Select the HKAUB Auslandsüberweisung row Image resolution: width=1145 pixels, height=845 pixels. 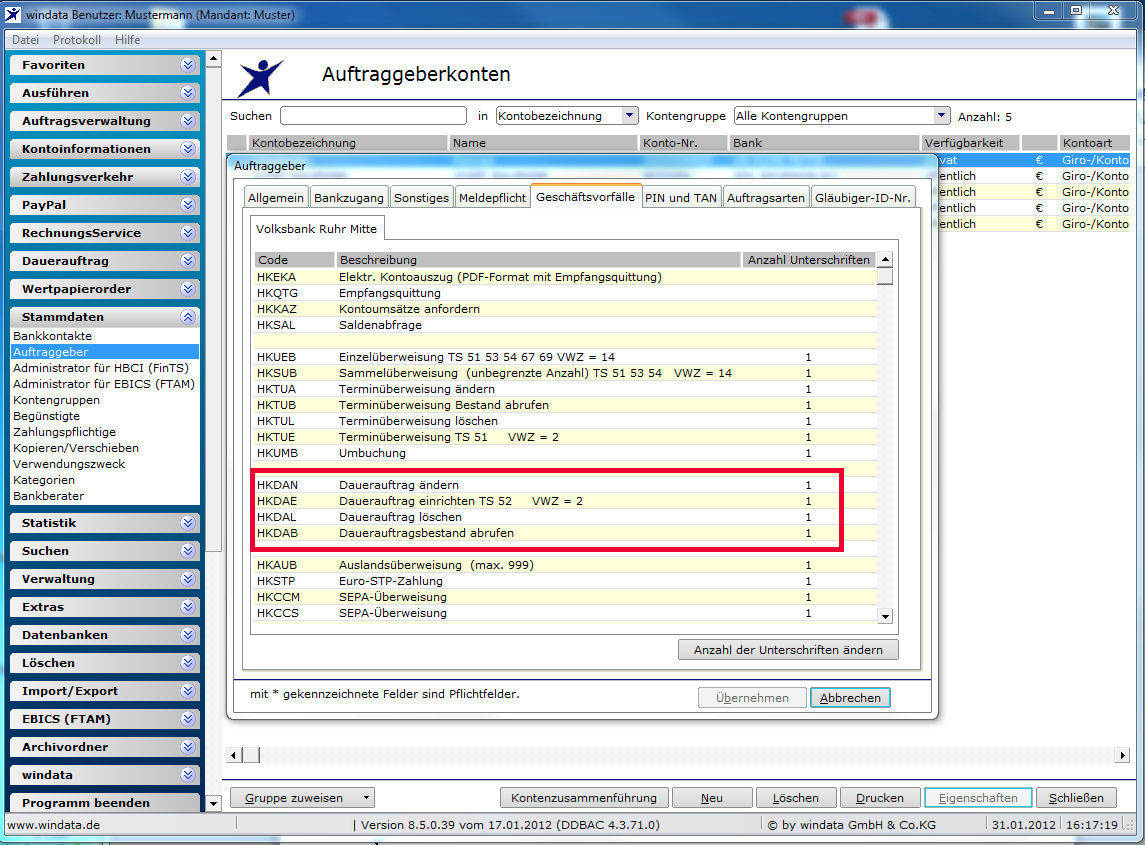point(564,565)
